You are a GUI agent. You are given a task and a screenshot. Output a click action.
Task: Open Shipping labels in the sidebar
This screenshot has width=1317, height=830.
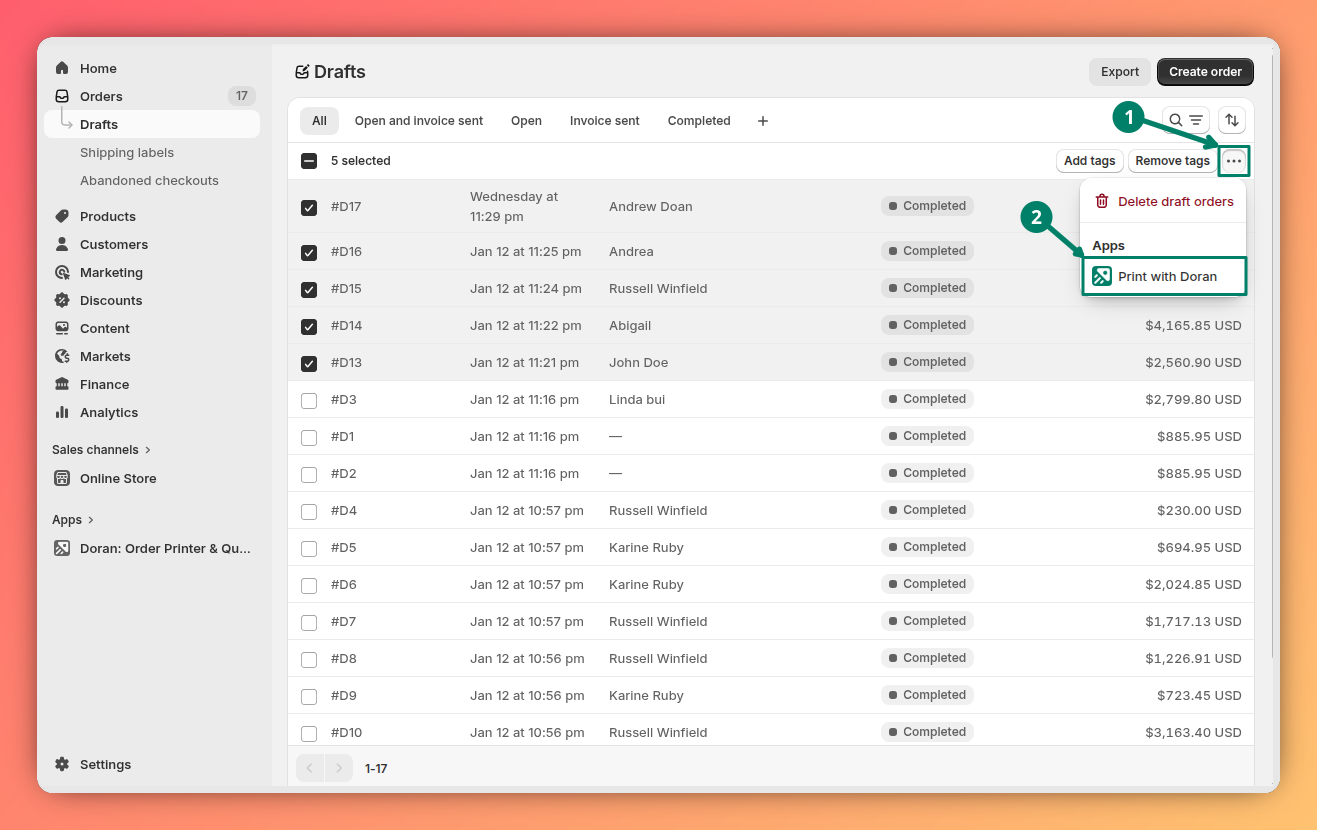pos(127,152)
